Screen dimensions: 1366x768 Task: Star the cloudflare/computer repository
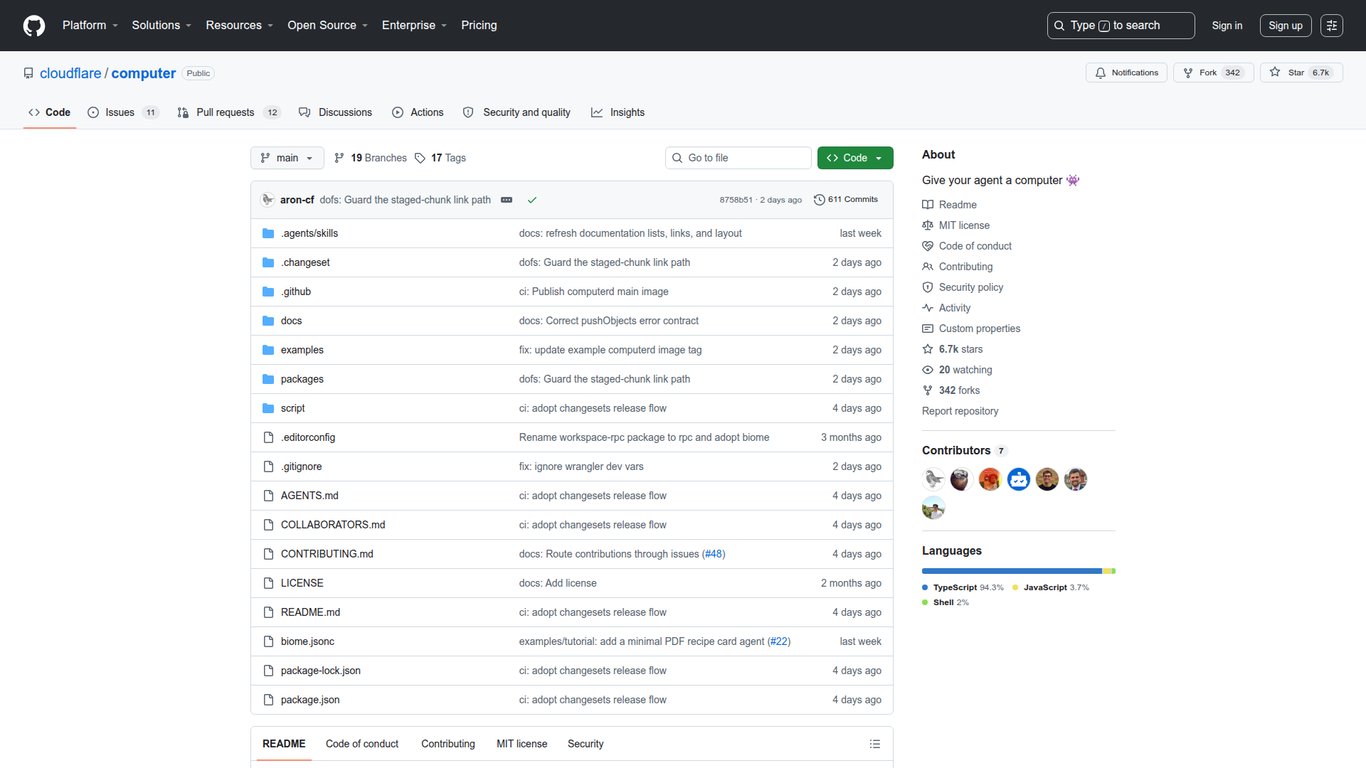click(x=1300, y=73)
